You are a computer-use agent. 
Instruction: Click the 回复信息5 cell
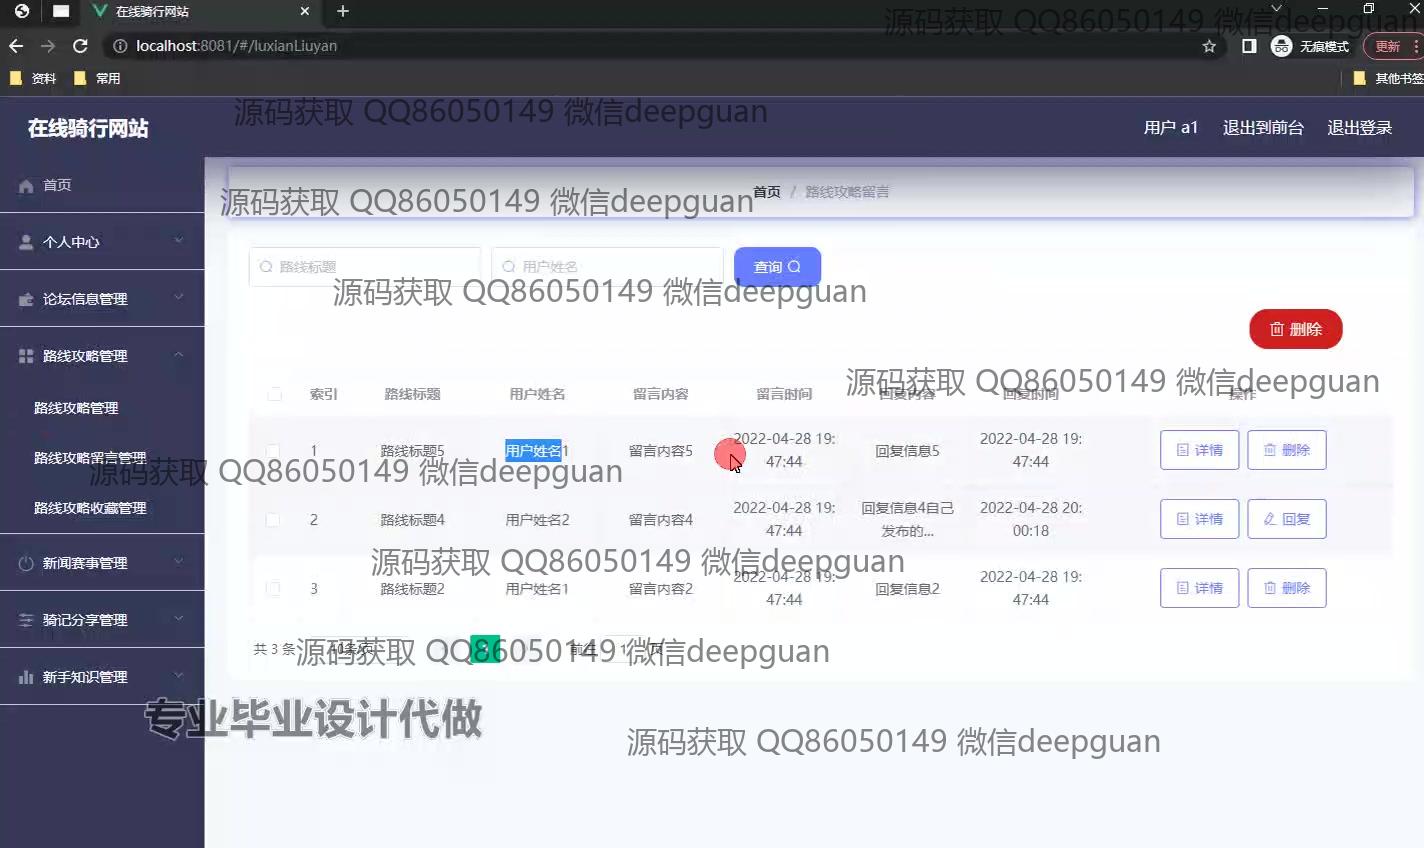(x=907, y=451)
